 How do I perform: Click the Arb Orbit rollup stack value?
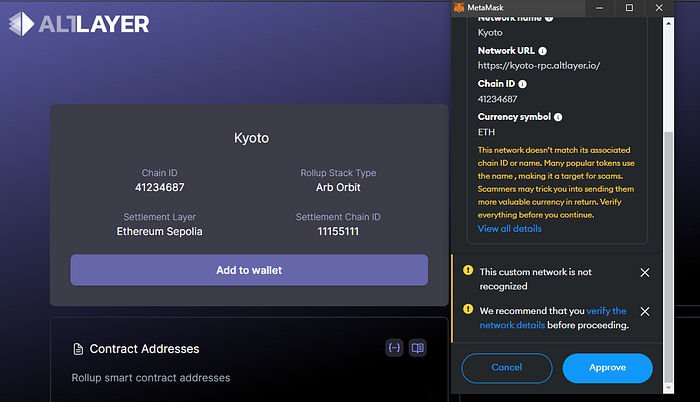click(x=338, y=188)
